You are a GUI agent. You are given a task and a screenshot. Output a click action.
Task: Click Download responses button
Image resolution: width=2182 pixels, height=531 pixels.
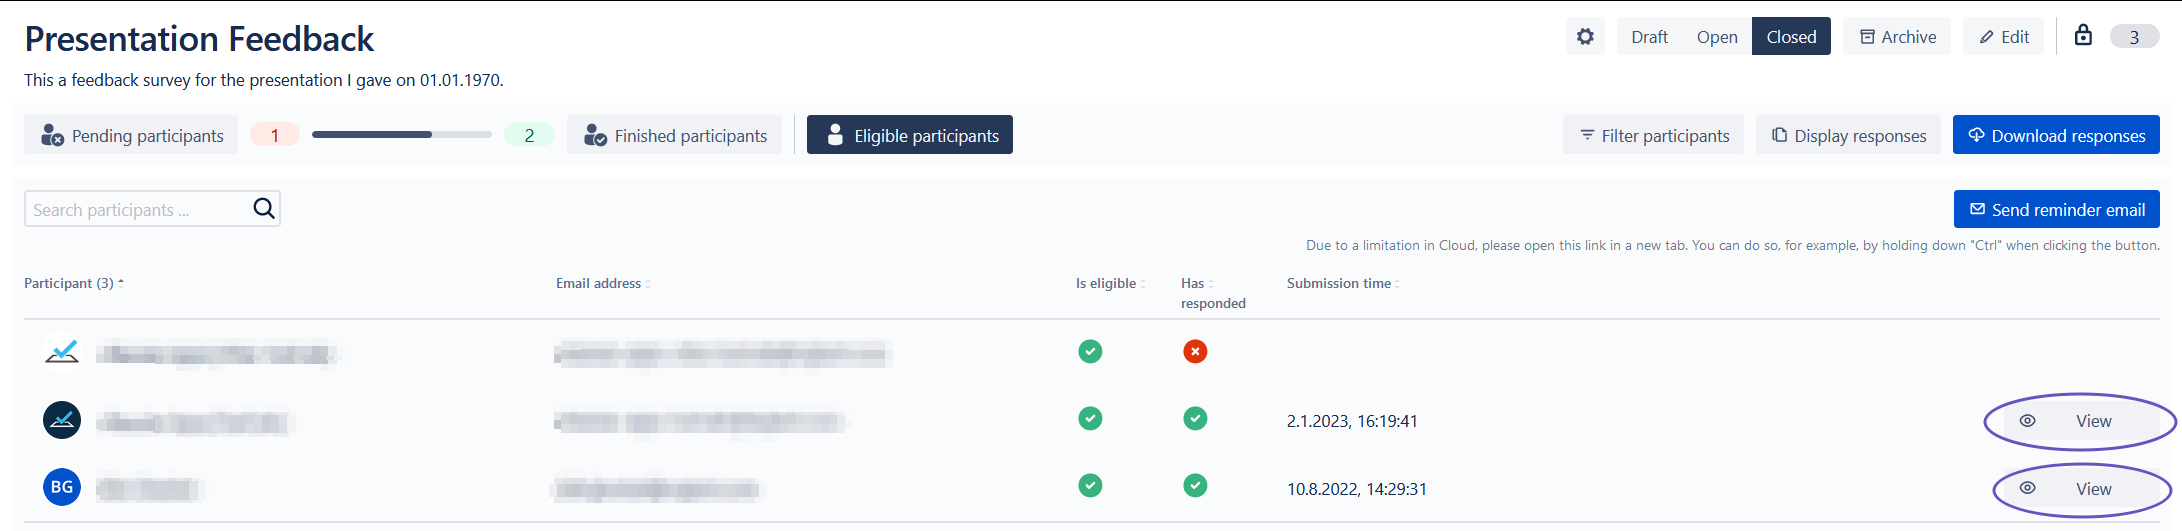pyautogui.click(x=2056, y=135)
